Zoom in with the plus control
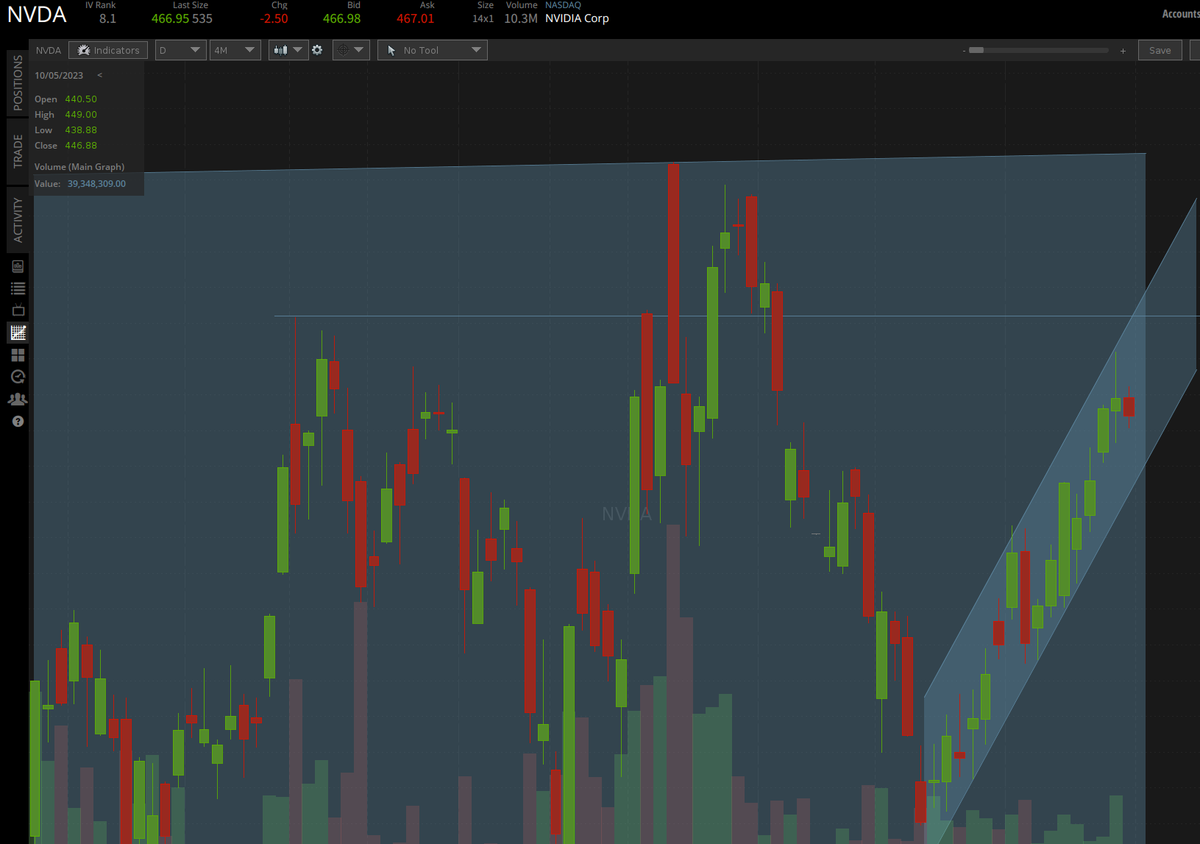 tap(1123, 50)
